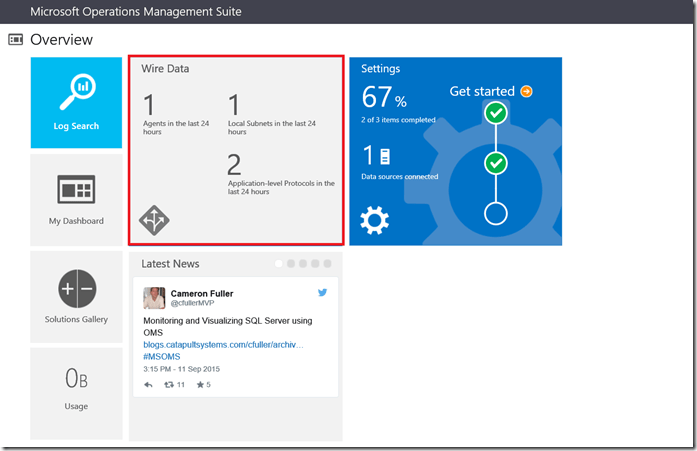Select the first Latest News carousel dot

(x=279, y=264)
